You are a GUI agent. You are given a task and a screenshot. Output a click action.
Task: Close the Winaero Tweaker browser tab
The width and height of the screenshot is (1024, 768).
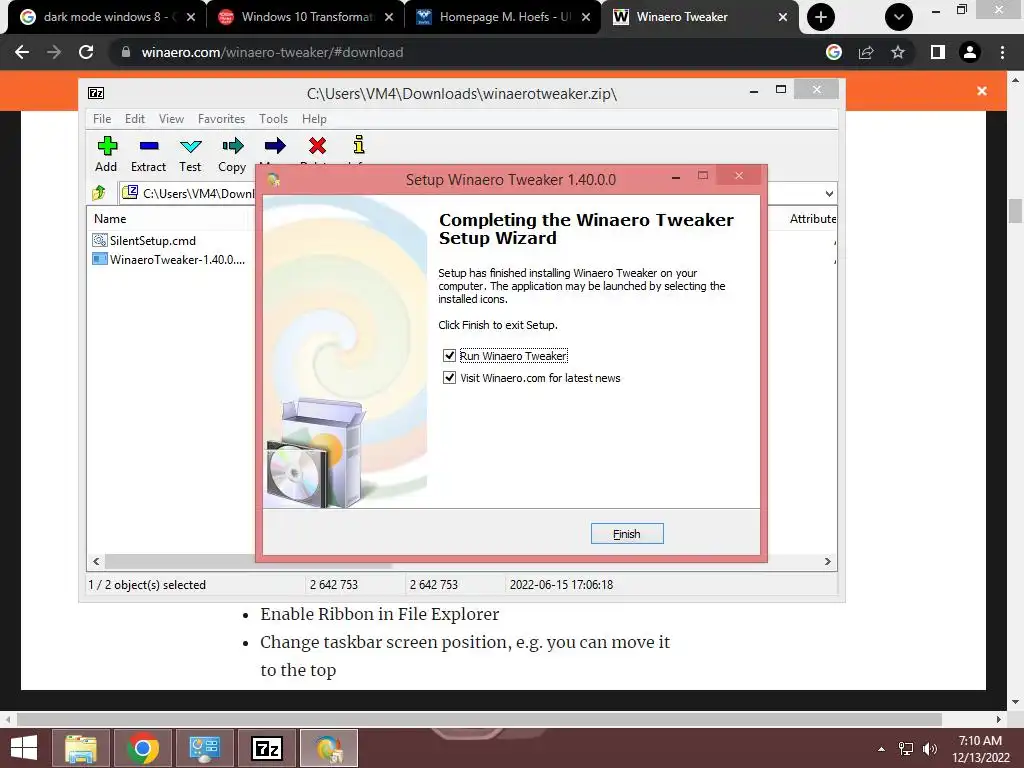point(782,17)
